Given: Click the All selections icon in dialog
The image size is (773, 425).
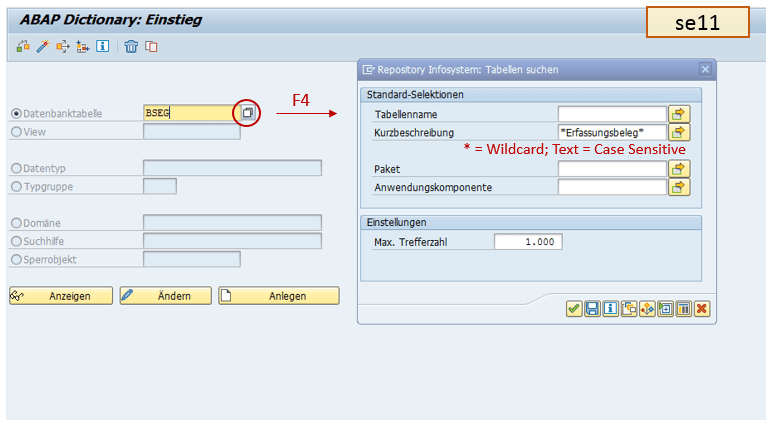Looking at the screenshot, I should tap(647, 309).
